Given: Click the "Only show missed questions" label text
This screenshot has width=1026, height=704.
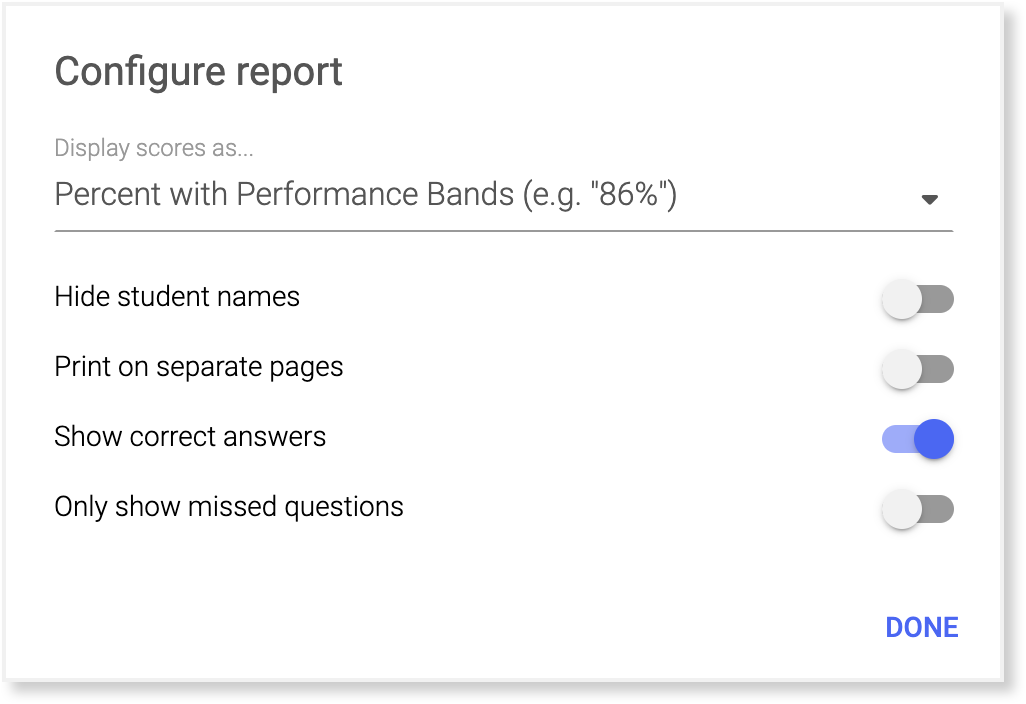Looking at the screenshot, I should coord(229,507).
